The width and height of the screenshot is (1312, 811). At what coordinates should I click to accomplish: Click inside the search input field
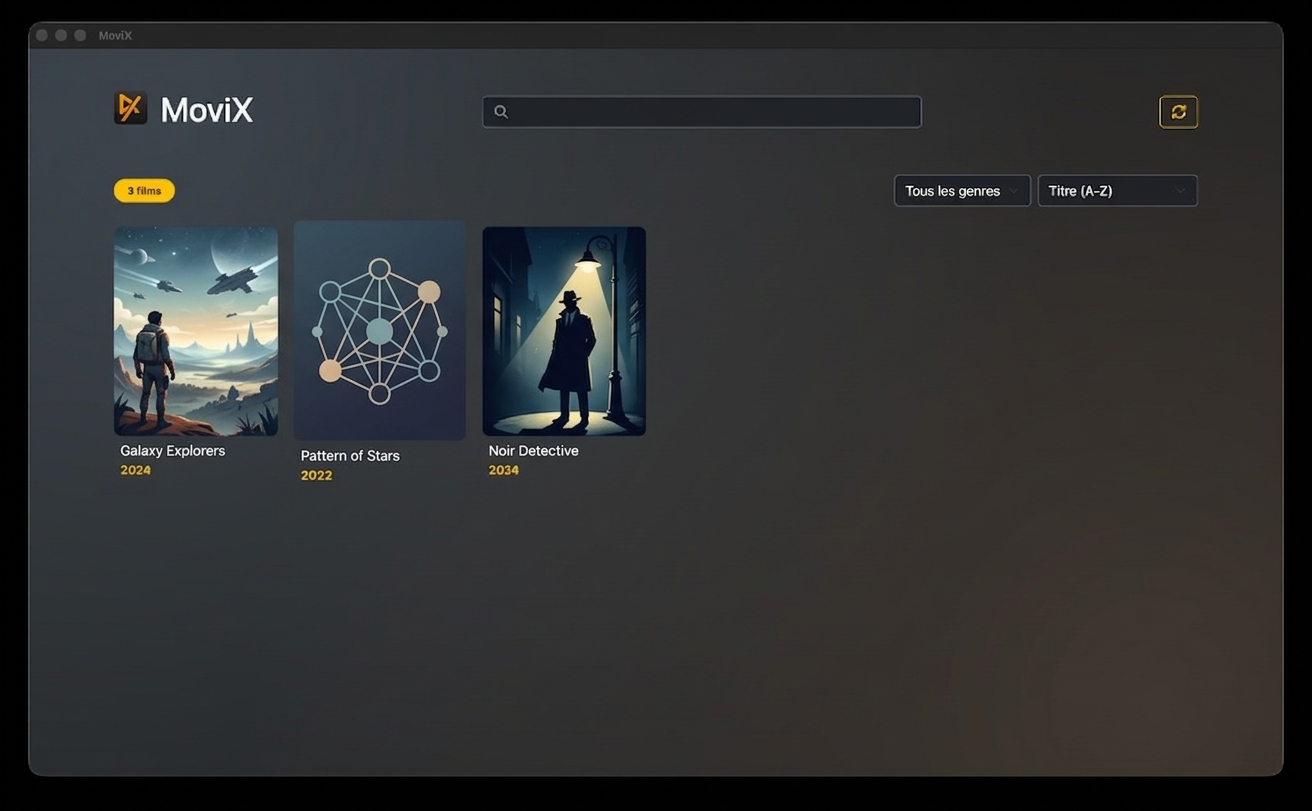700,111
